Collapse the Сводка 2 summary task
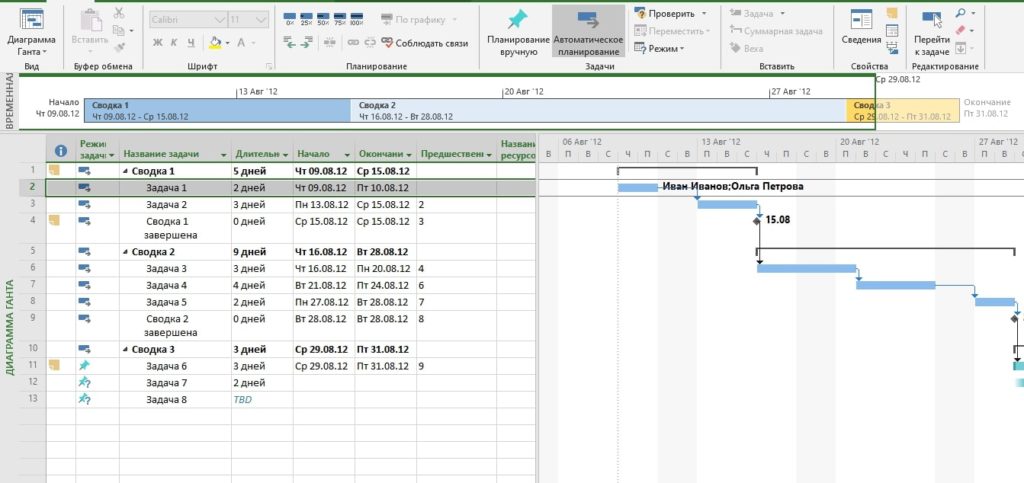Viewport: 1024px width, 483px height. [125, 252]
